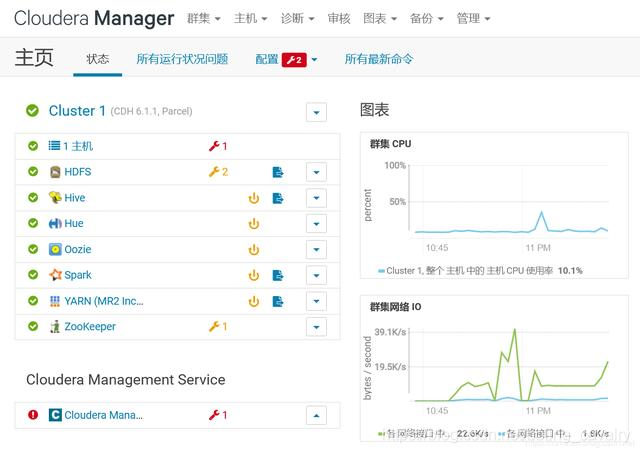
Task: Open the ZooKeeper actions dropdown
Action: tap(316, 327)
